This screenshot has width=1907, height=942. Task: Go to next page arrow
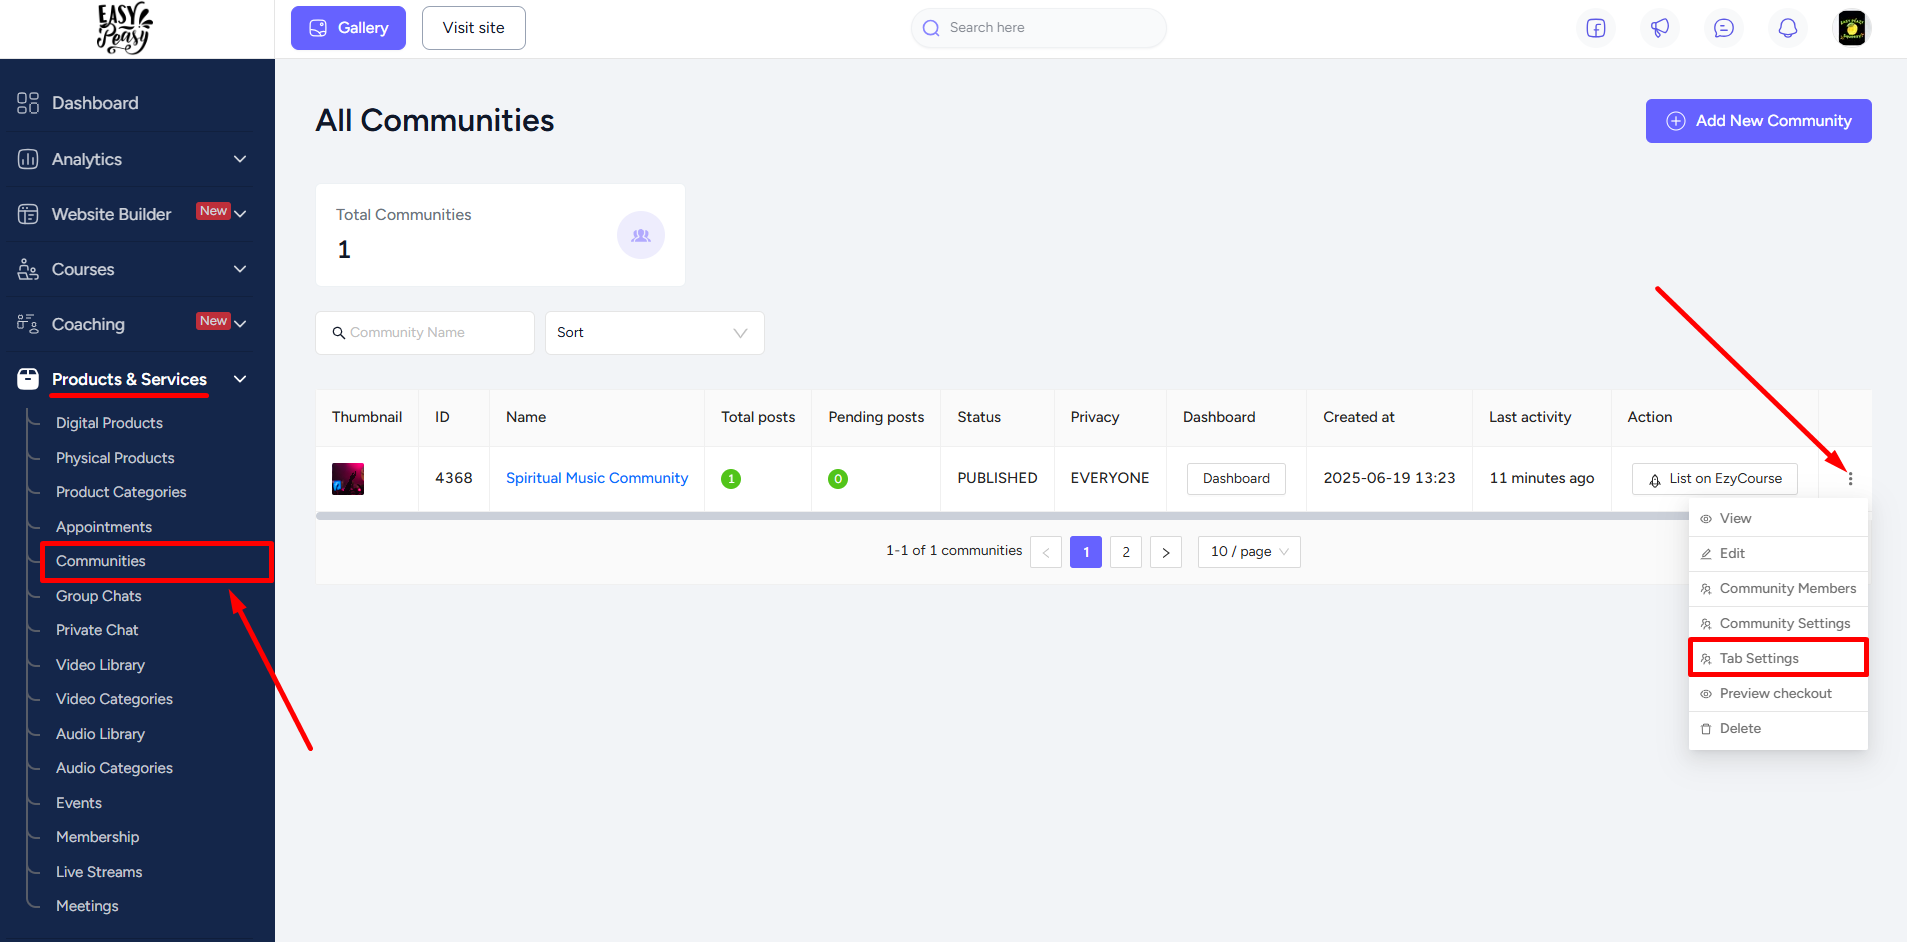tap(1166, 552)
